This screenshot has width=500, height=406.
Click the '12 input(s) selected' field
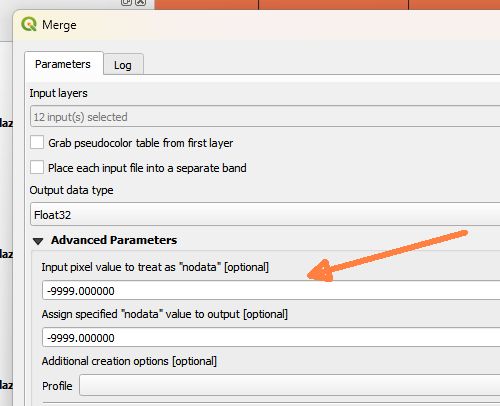(265, 117)
